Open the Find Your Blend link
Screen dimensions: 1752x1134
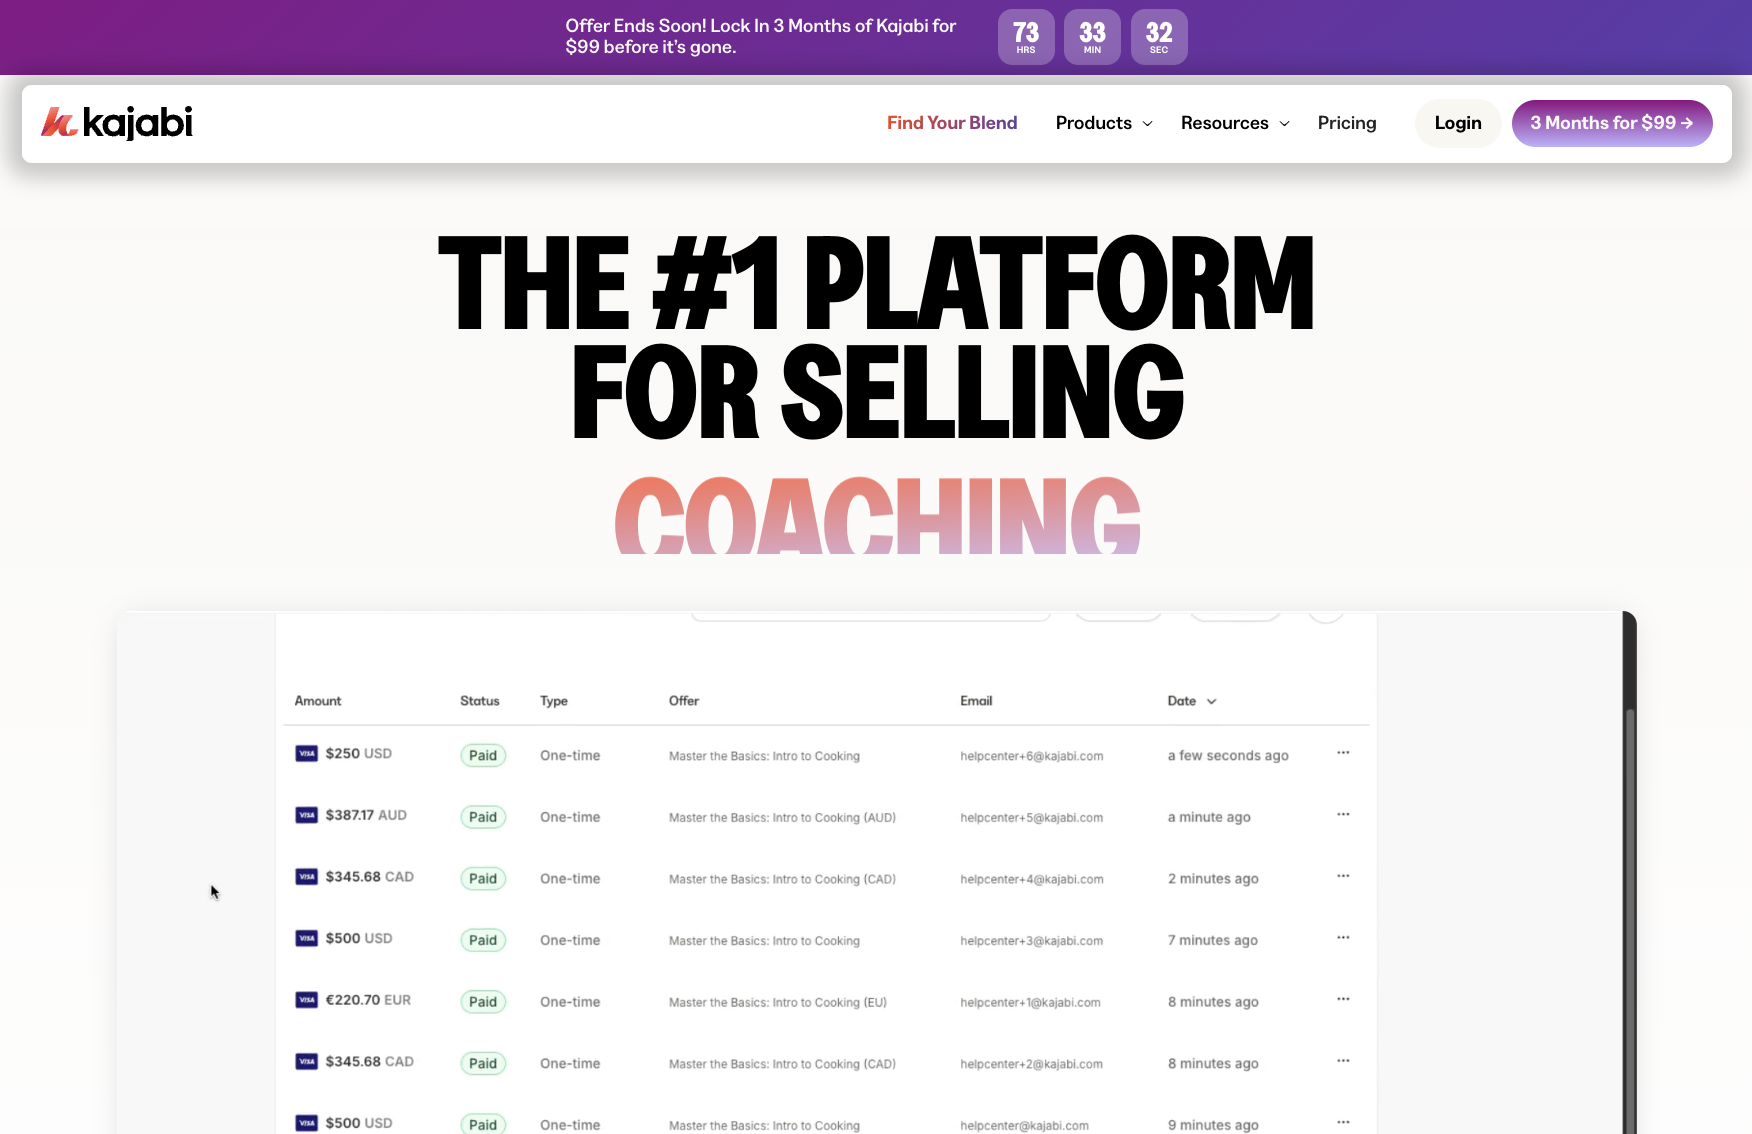tap(952, 123)
